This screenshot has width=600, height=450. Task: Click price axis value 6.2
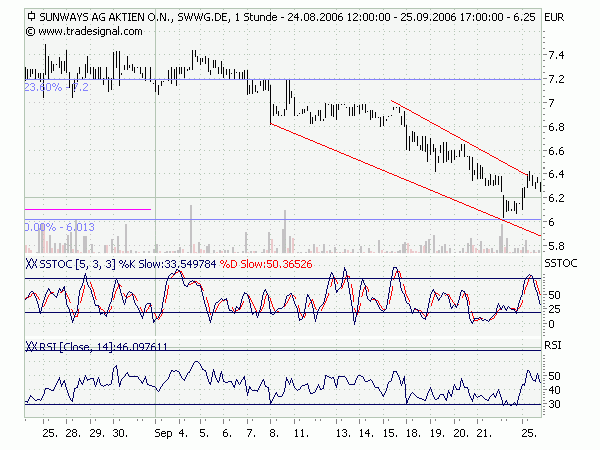[556, 198]
